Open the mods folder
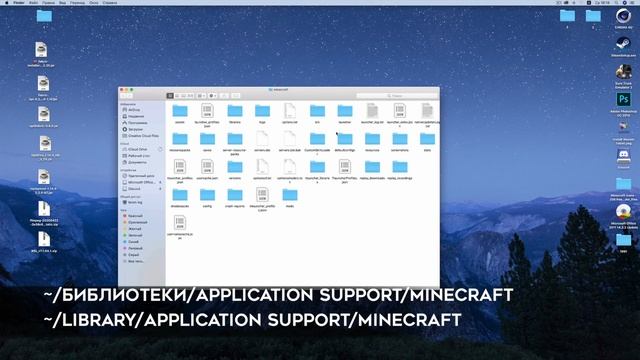Screen dimensions: 640x360 290,195
